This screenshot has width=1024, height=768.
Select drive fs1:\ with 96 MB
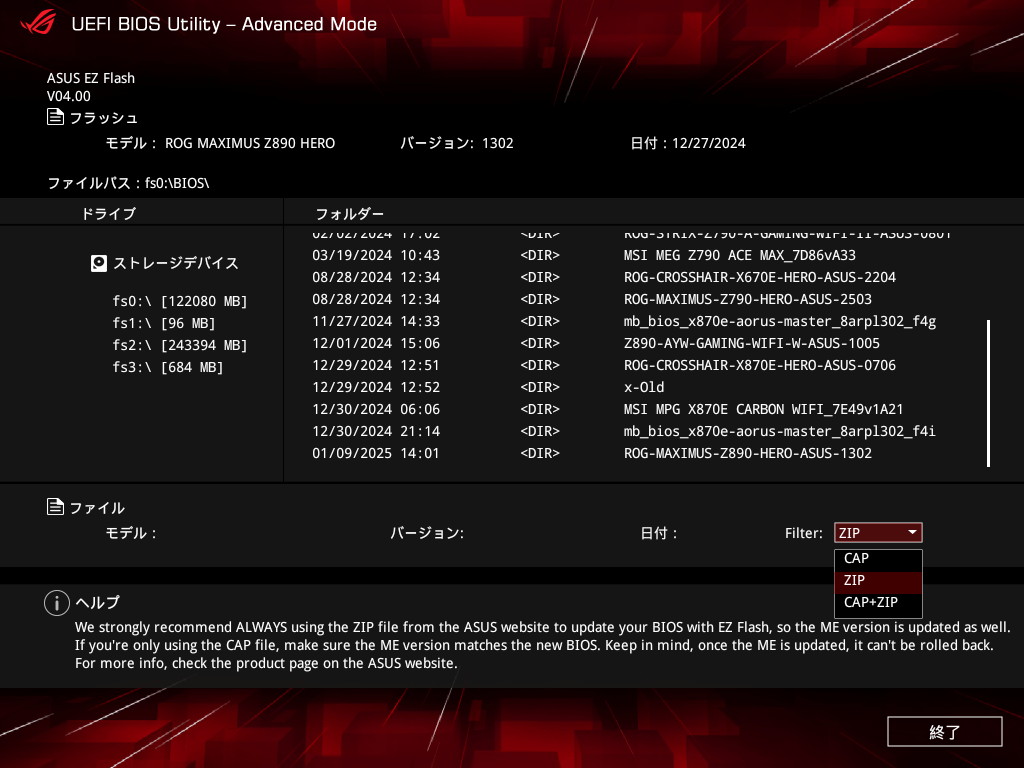(164, 323)
